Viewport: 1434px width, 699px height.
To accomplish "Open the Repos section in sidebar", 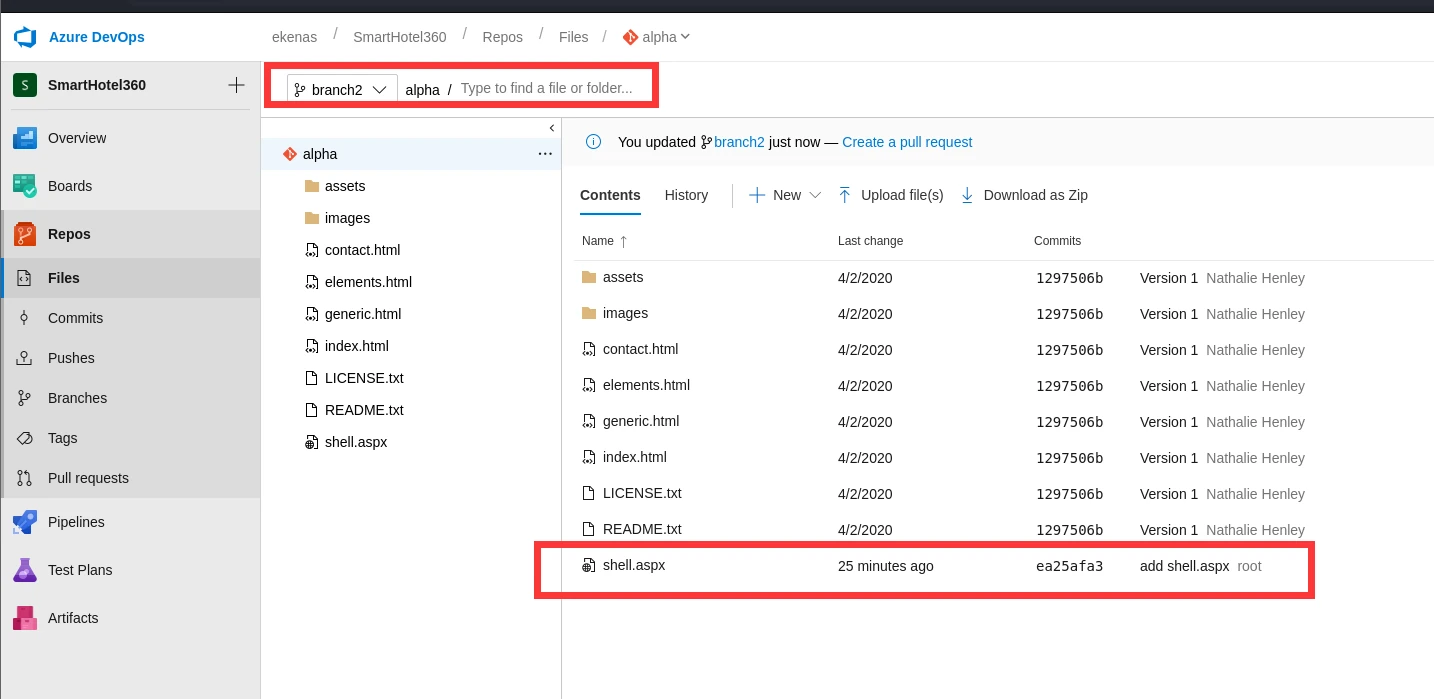I will pos(130,234).
